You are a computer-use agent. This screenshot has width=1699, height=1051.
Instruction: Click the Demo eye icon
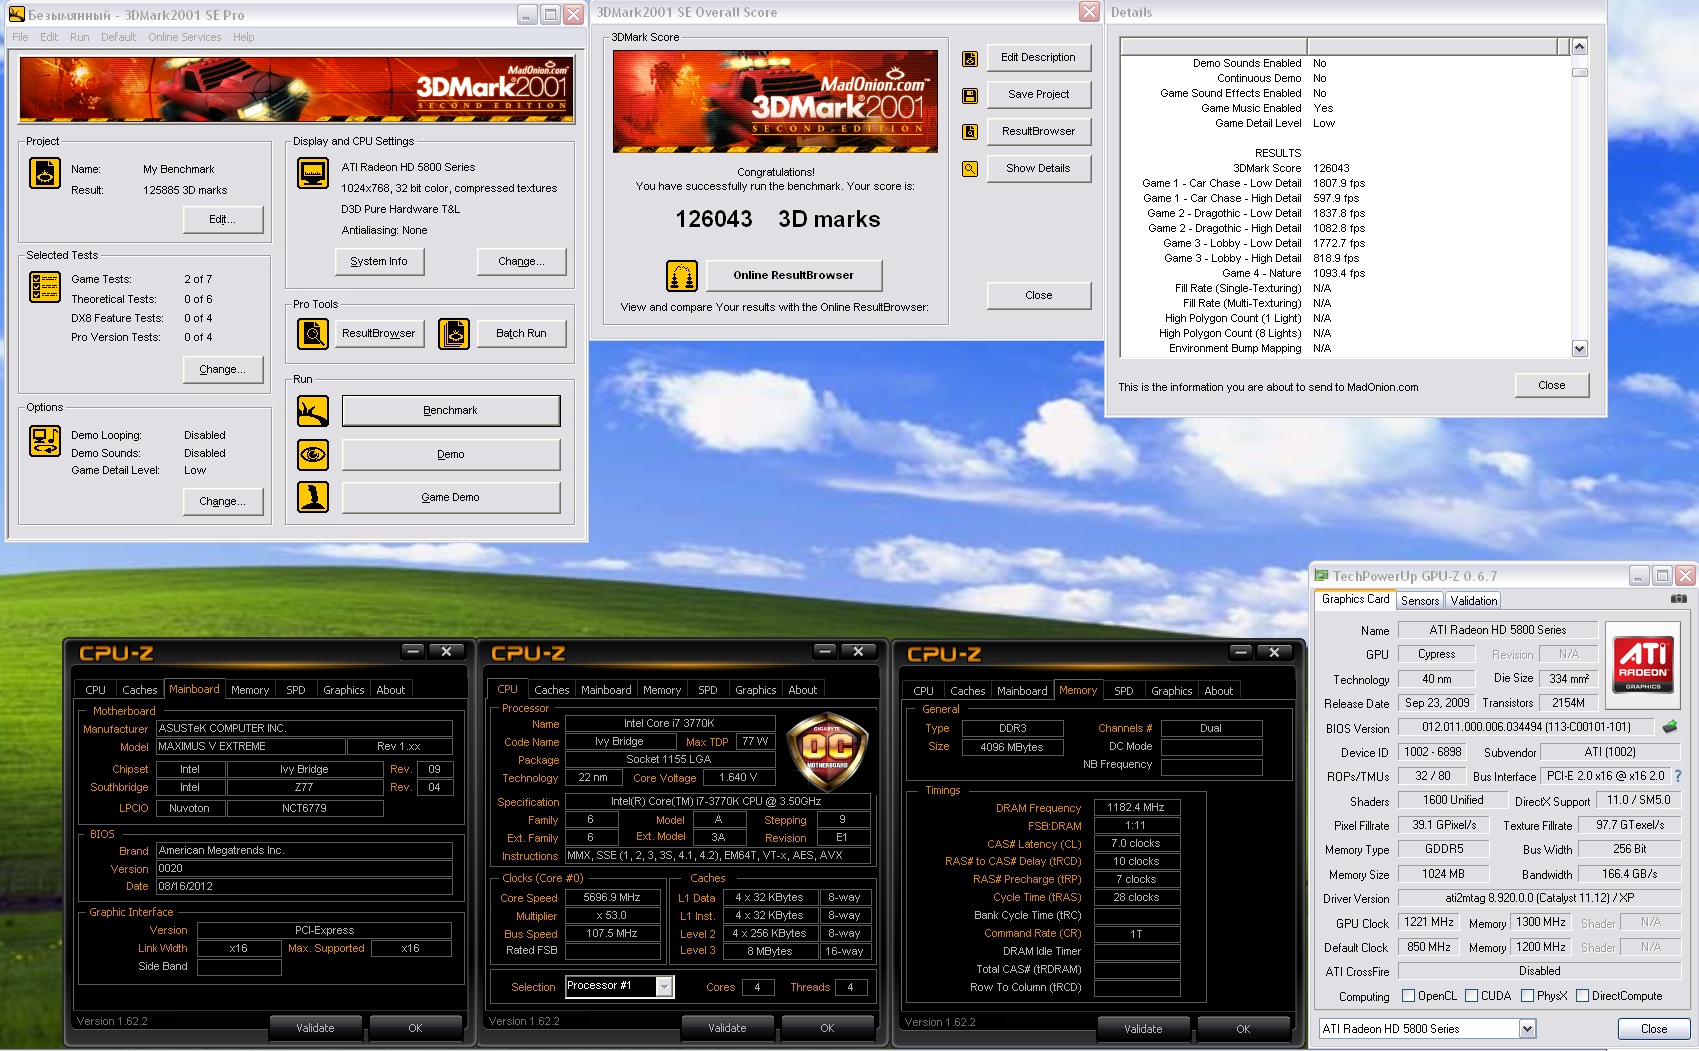313,454
